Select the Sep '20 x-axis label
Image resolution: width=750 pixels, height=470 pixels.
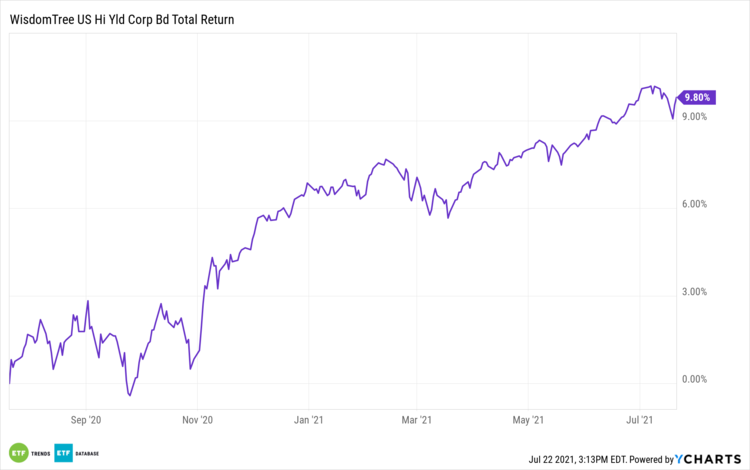click(x=88, y=420)
